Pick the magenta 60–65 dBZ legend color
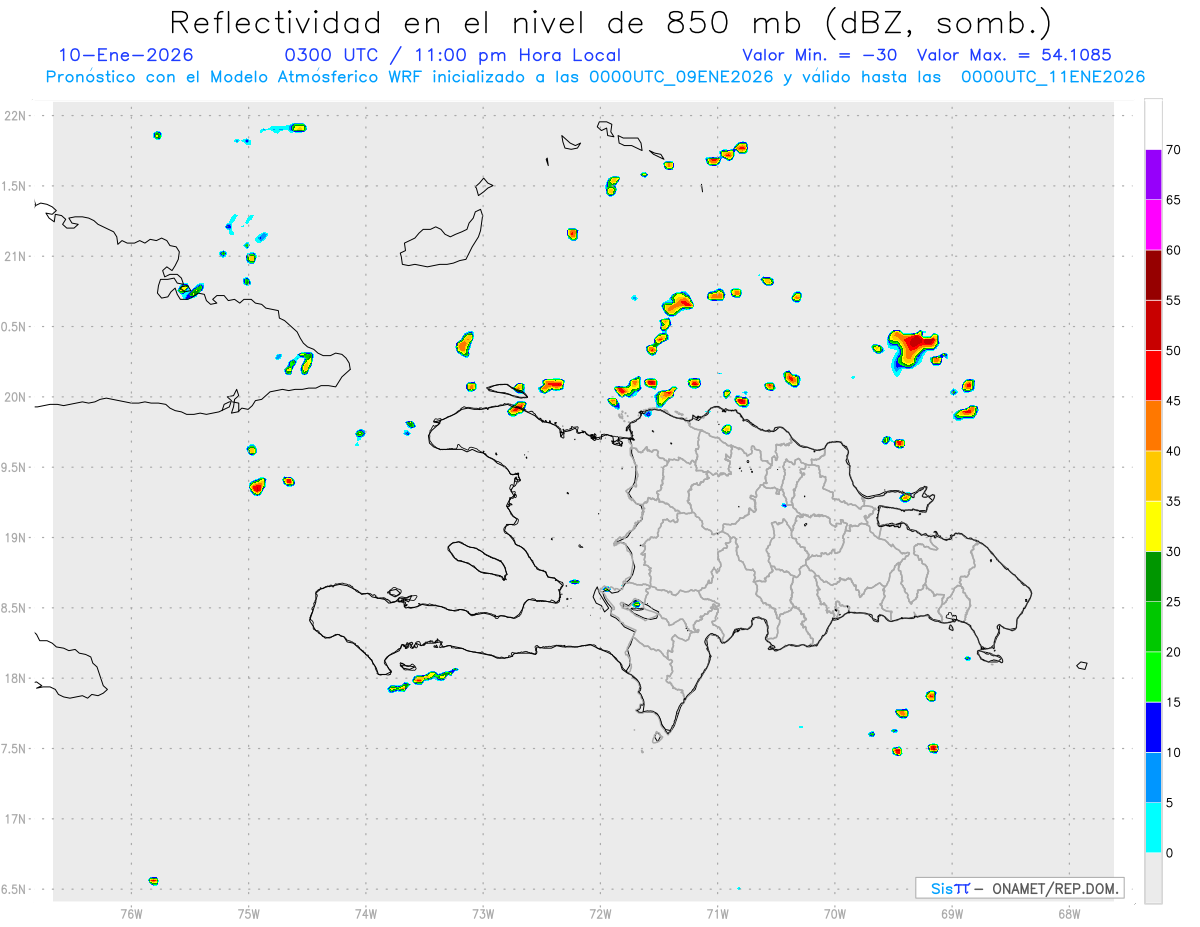This screenshot has height=927, width=1200. point(1153,224)
